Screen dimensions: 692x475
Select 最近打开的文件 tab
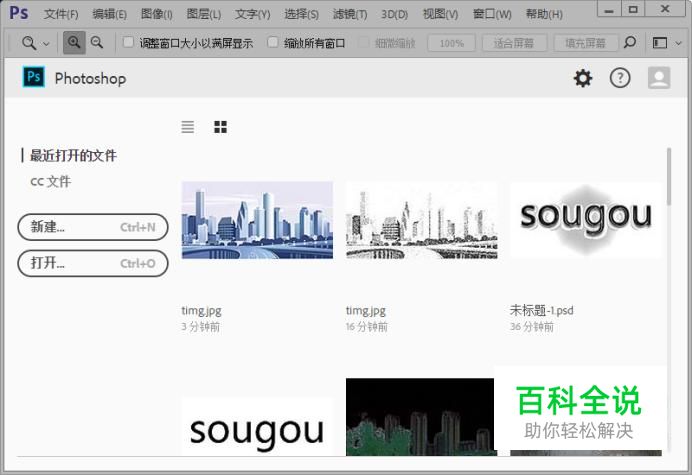[73, 155]
